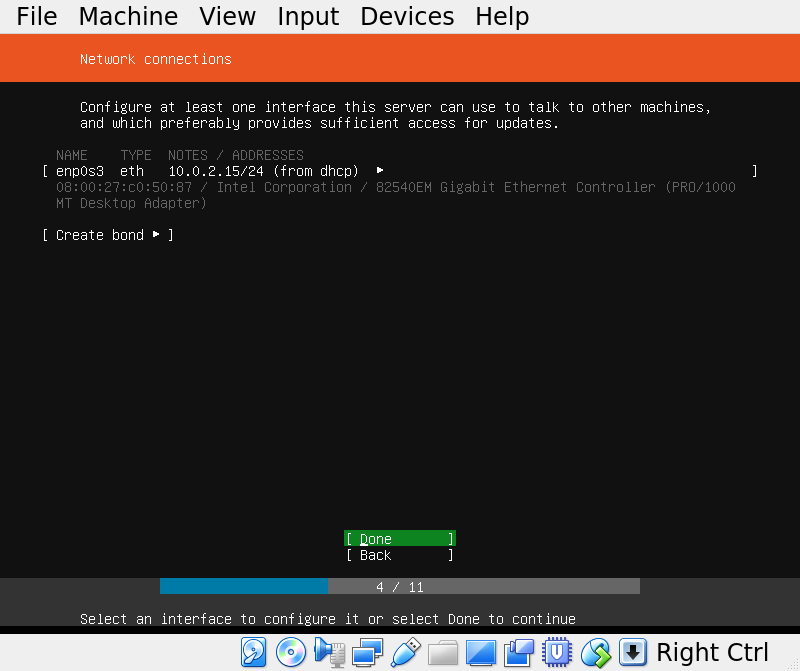Open the Machine menu
Image resolution: width=800 pixels, height=671 pixels.
pos(128,17)
